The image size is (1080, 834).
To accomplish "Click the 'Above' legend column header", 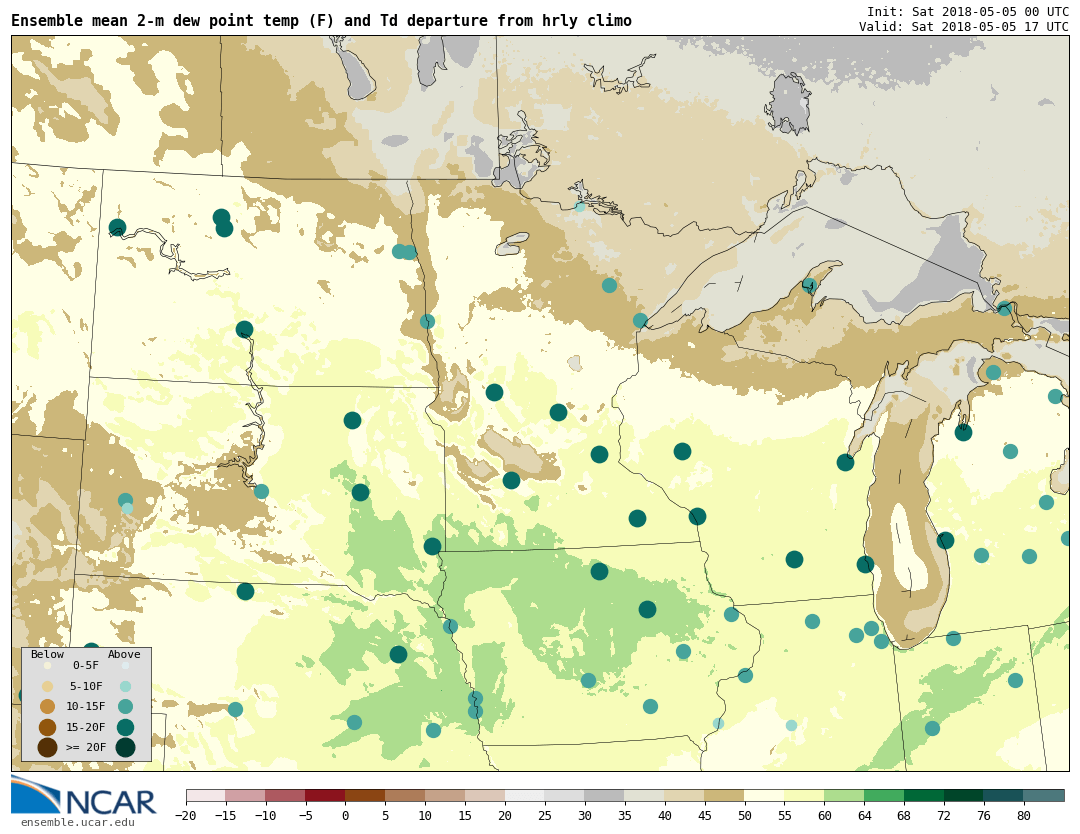I will pos(124,655).
